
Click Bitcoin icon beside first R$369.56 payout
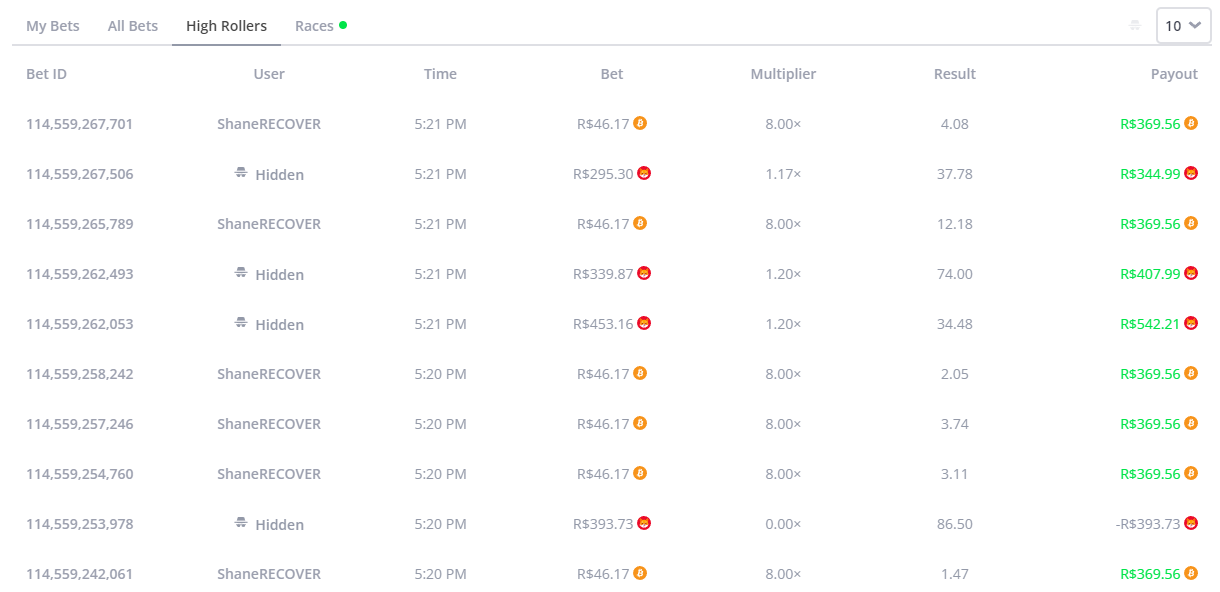click(x=1191, y=123)
